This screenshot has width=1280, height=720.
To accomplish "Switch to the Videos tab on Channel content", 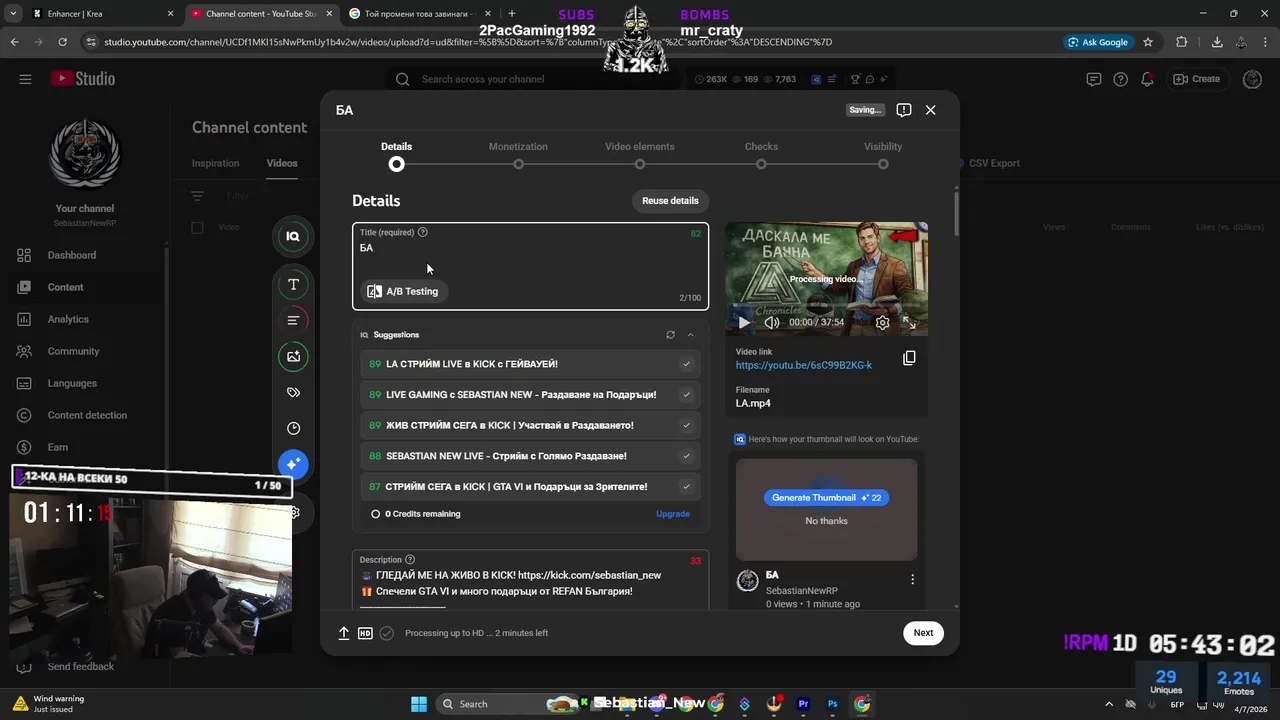I will 282,163.
